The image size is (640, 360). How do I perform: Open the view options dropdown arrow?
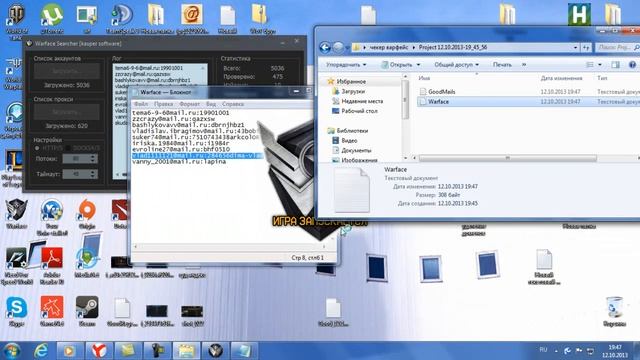point(600,64)
